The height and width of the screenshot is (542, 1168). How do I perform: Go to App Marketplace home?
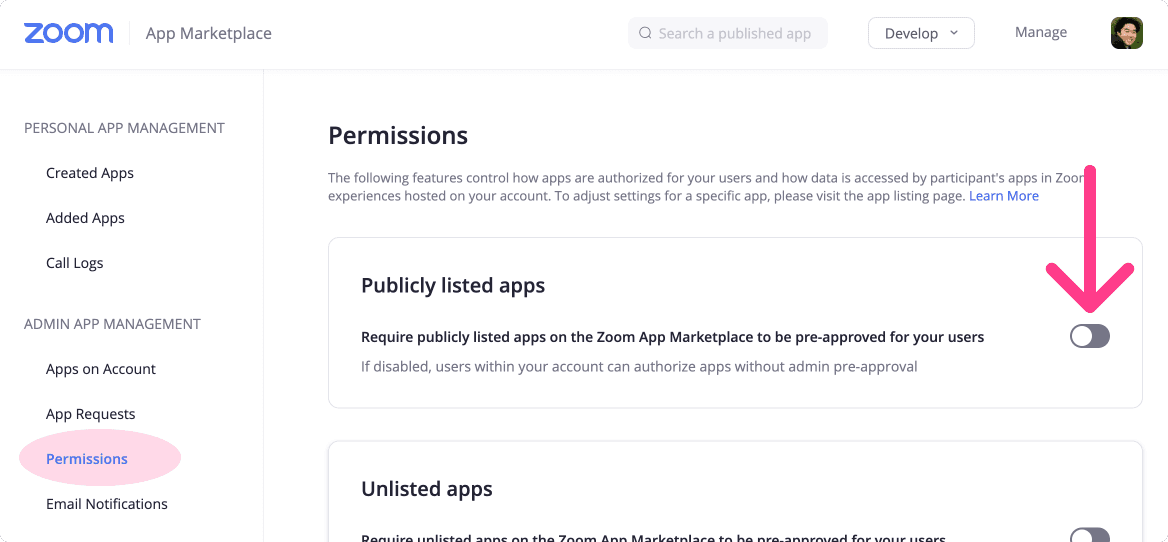click(209, 34)
